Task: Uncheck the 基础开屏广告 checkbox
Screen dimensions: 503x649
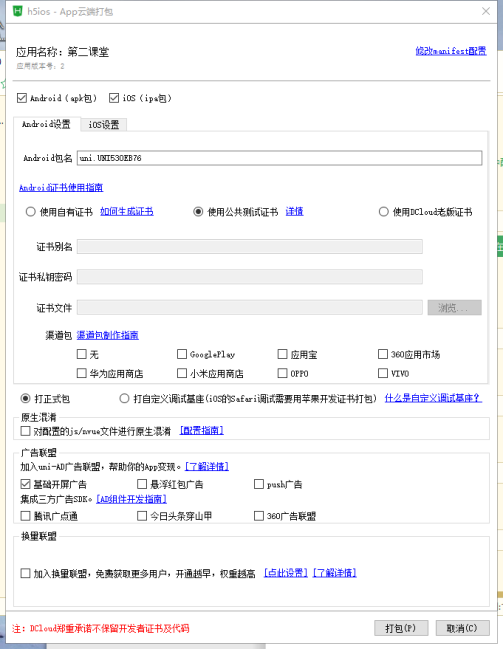Action: pyautogui.click(x=25, y=484)
